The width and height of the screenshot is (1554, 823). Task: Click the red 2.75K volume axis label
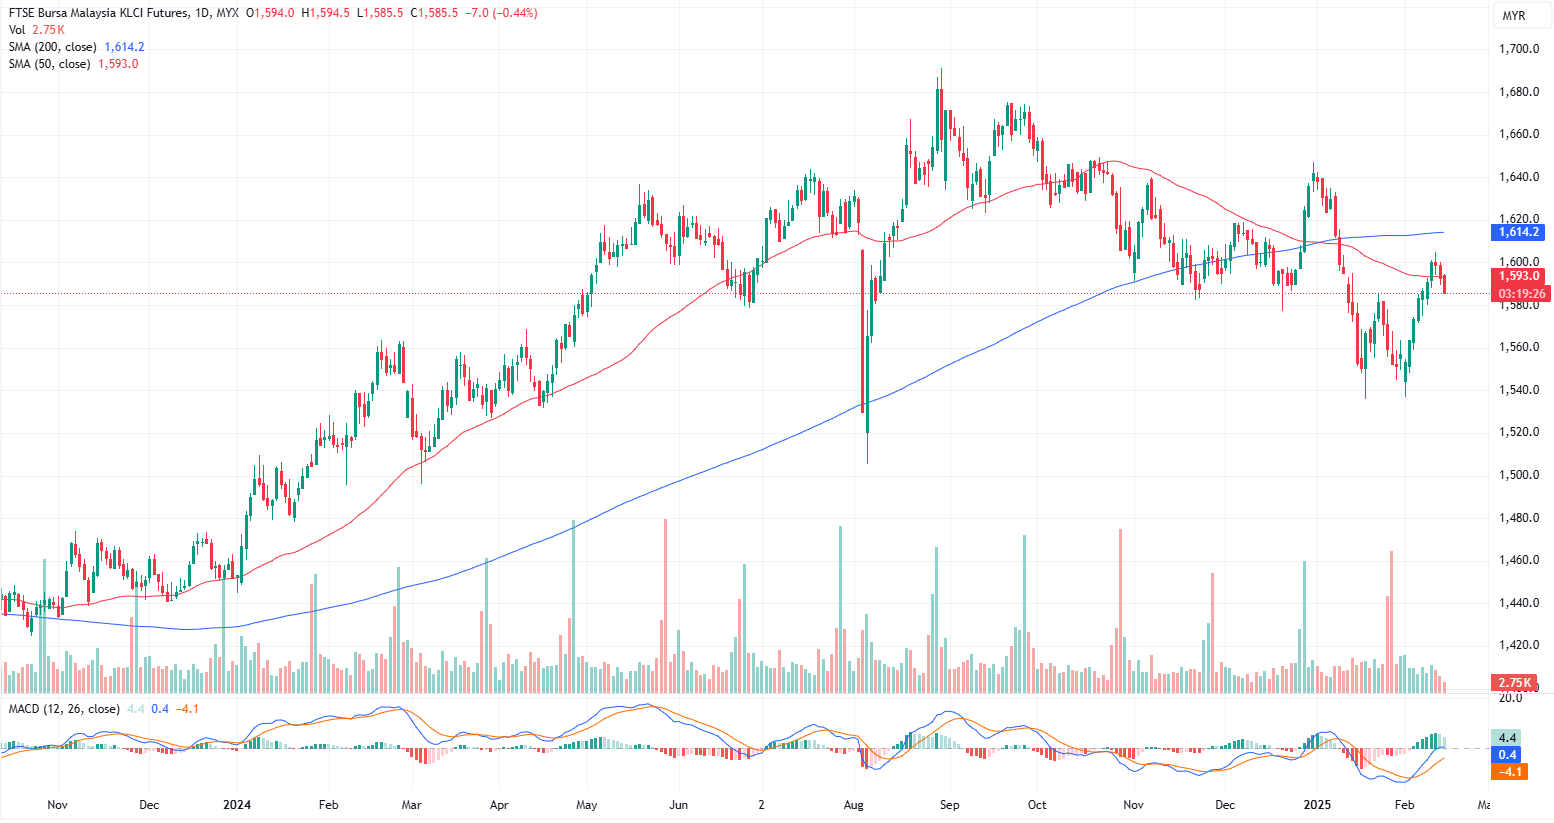click(1514, 683)
